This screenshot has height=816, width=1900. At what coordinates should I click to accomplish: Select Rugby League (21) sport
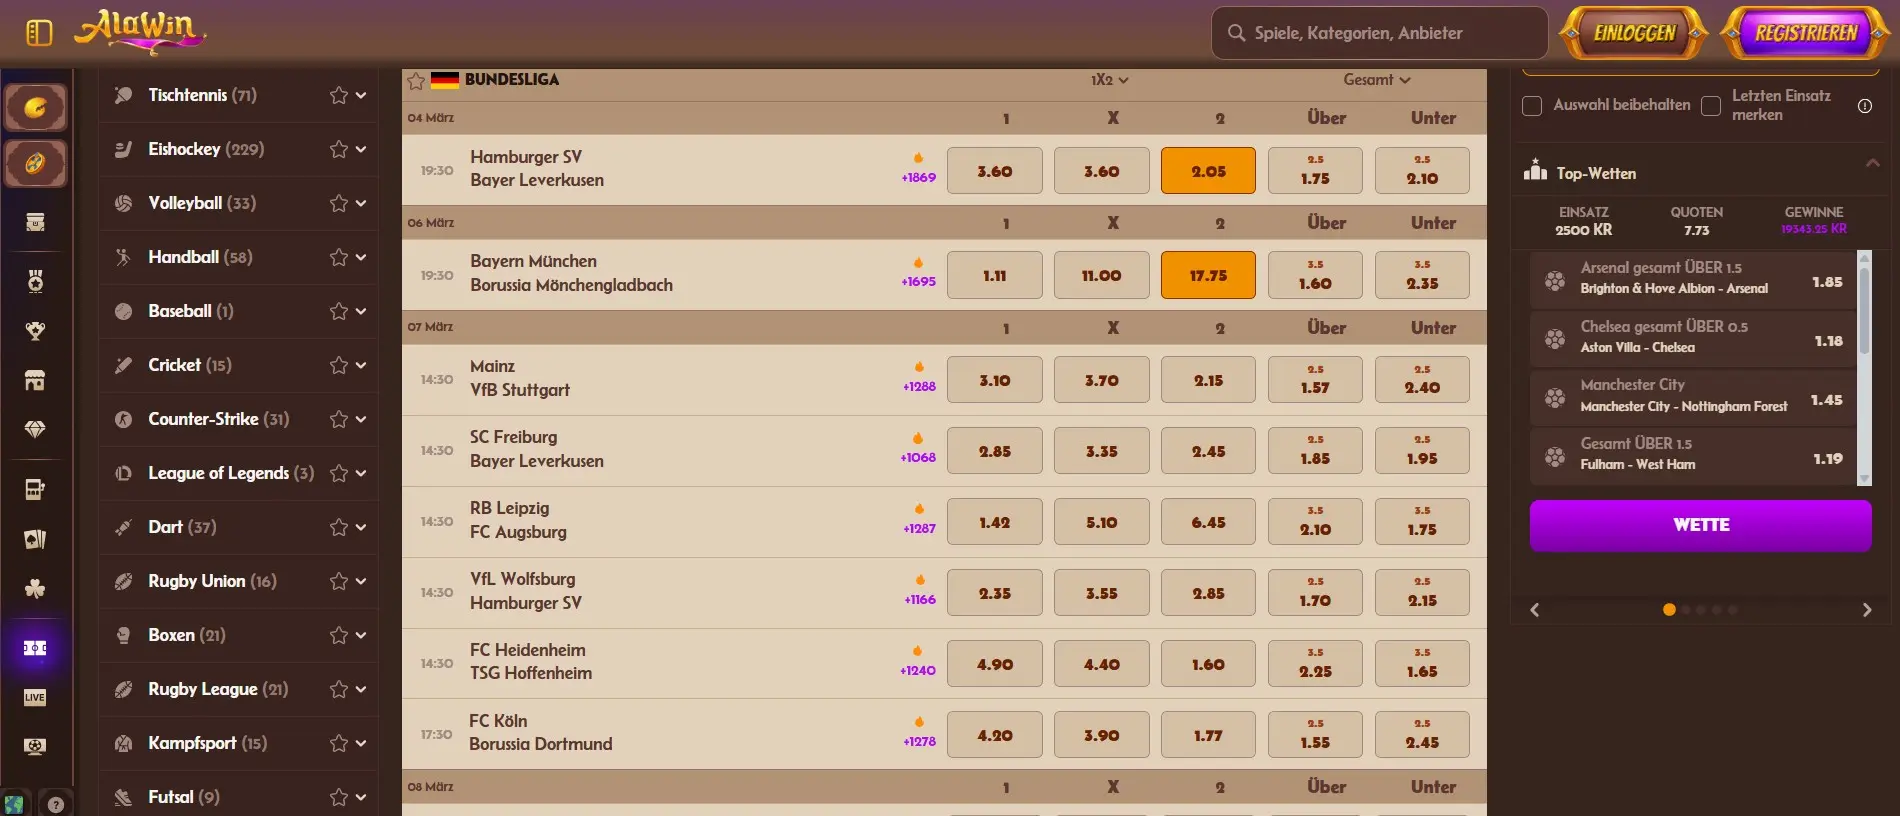pyautogui.click(x=218, y=689)
